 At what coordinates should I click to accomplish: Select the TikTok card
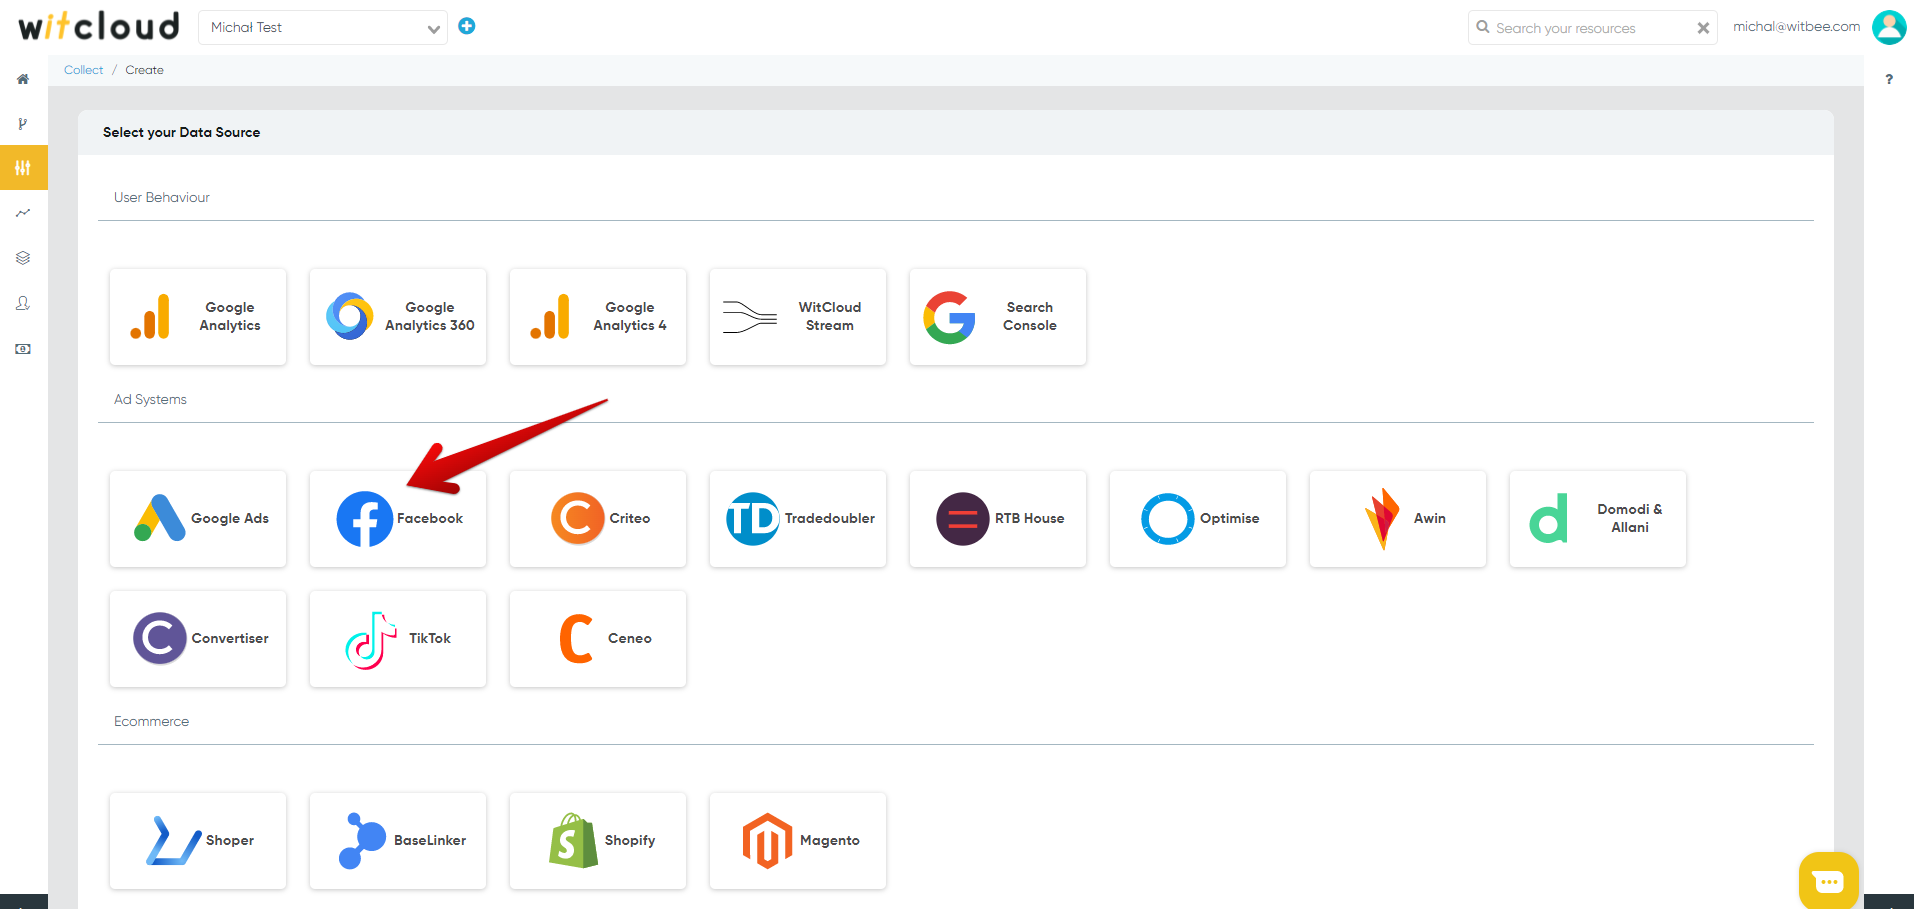coord(398,639)
